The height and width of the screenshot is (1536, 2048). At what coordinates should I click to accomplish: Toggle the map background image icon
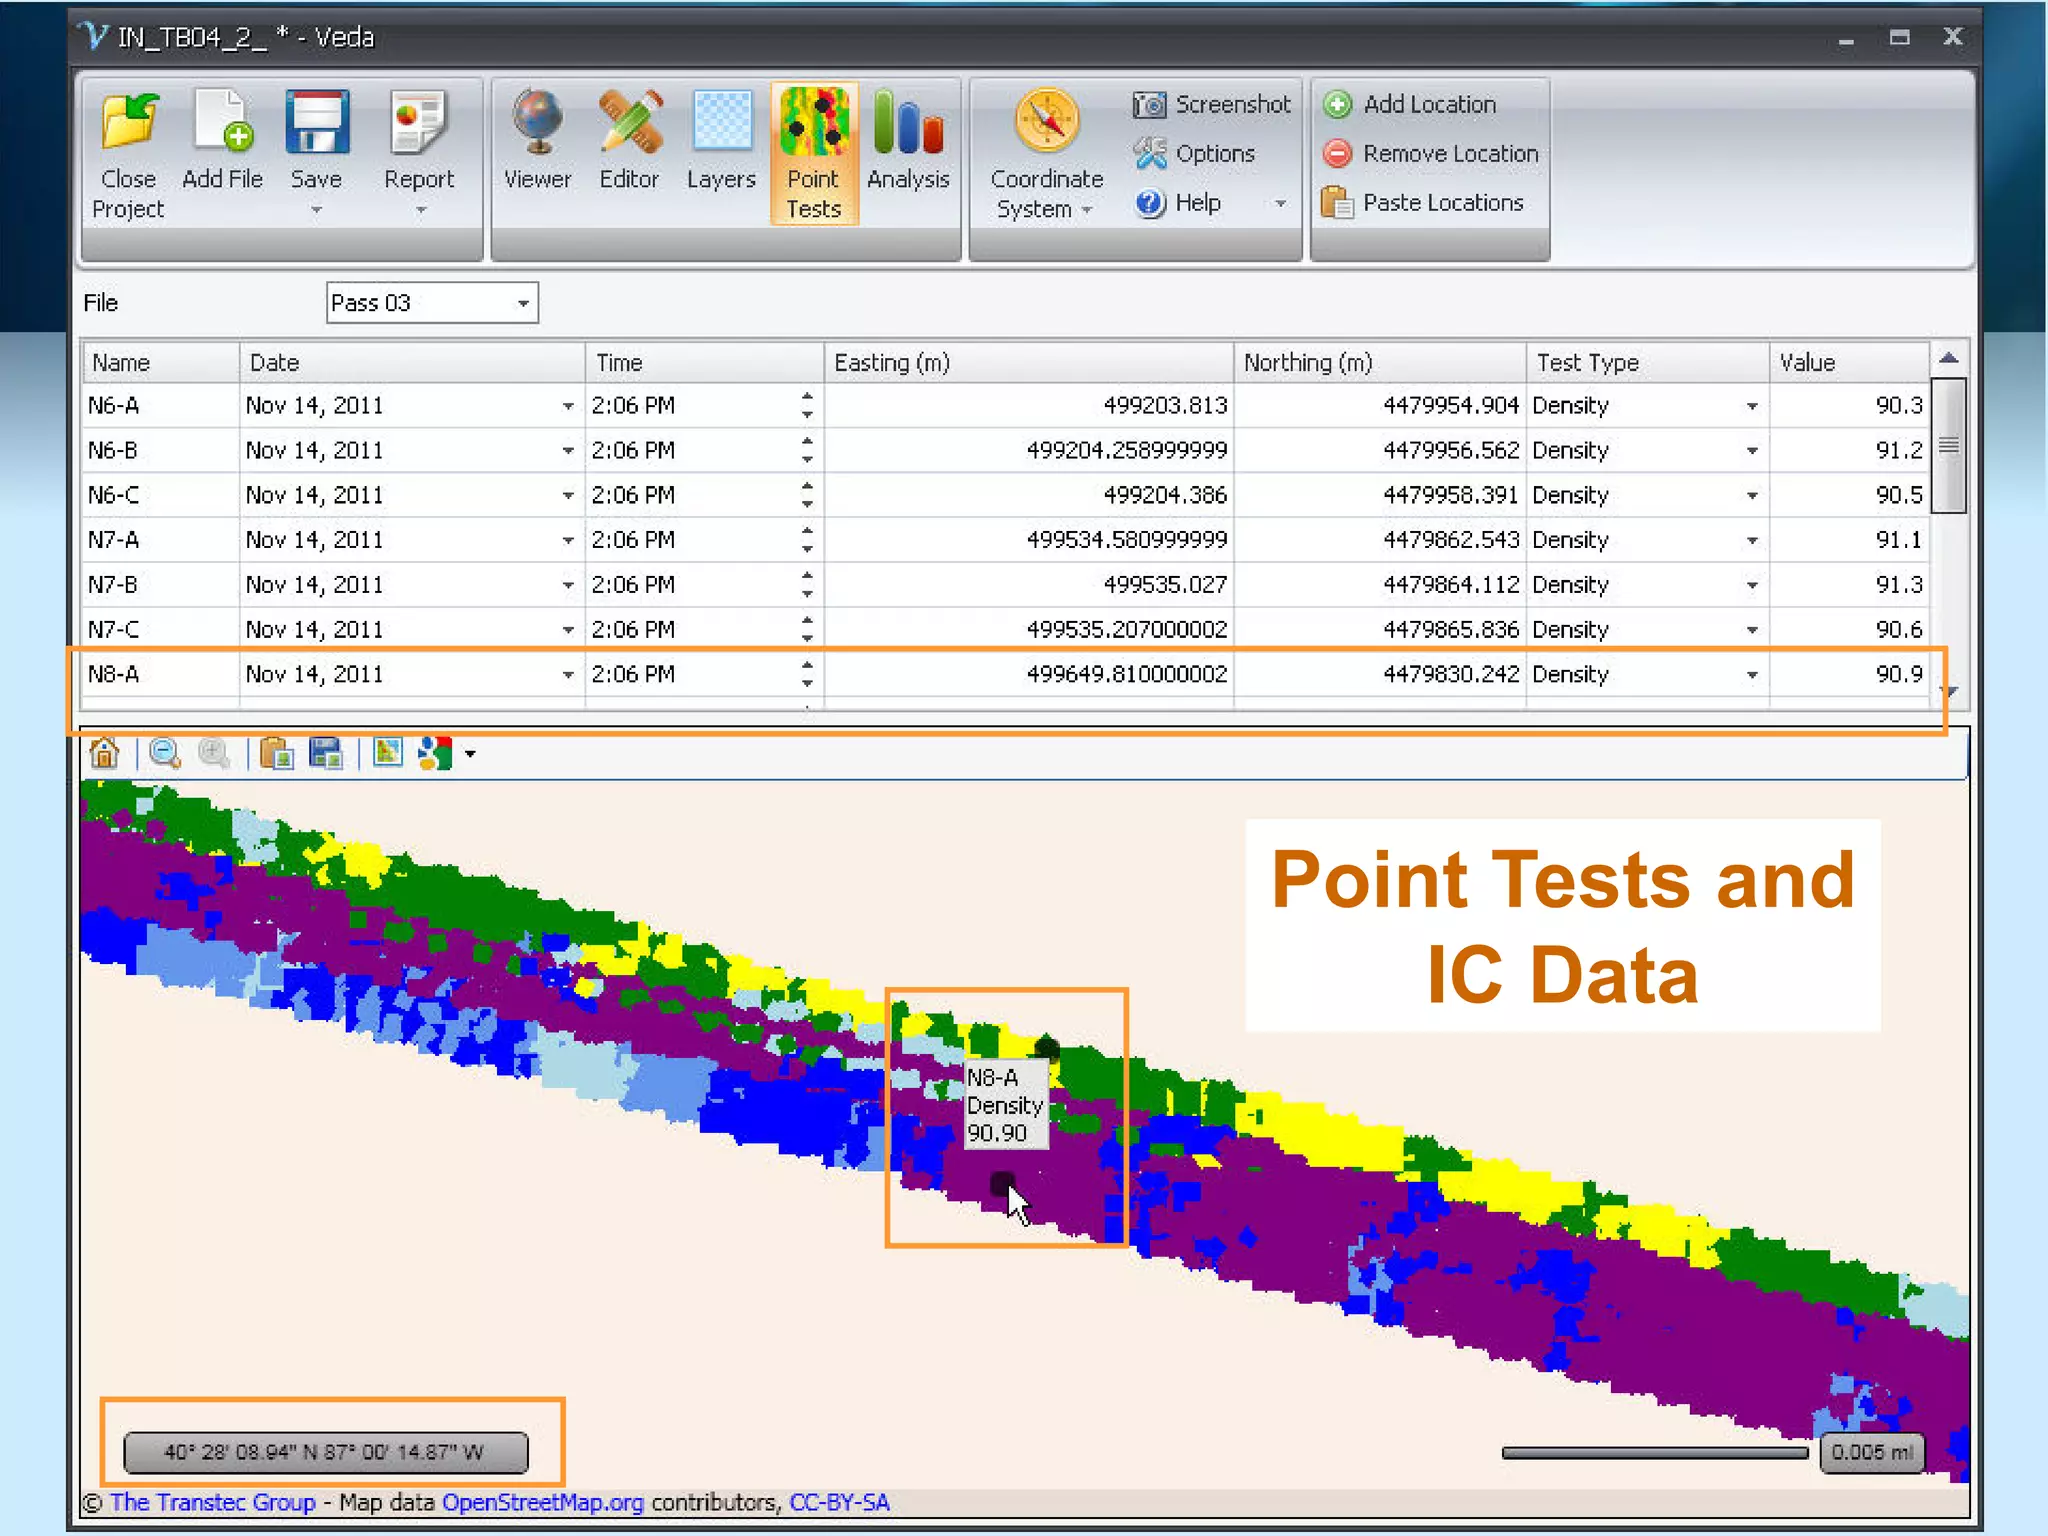[387, 752]
